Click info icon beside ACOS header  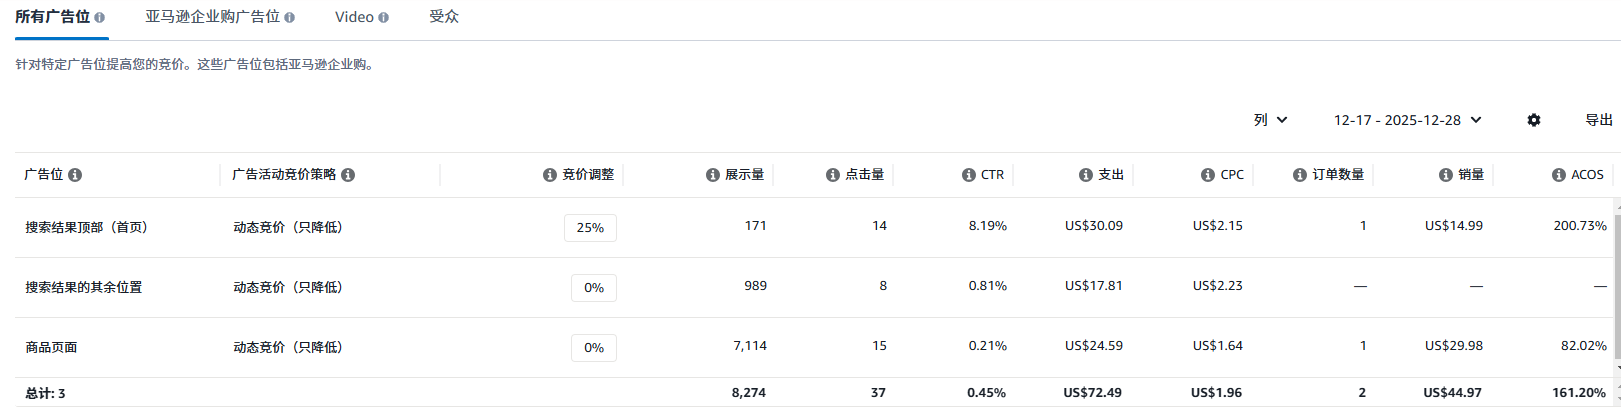(1559, 175)
